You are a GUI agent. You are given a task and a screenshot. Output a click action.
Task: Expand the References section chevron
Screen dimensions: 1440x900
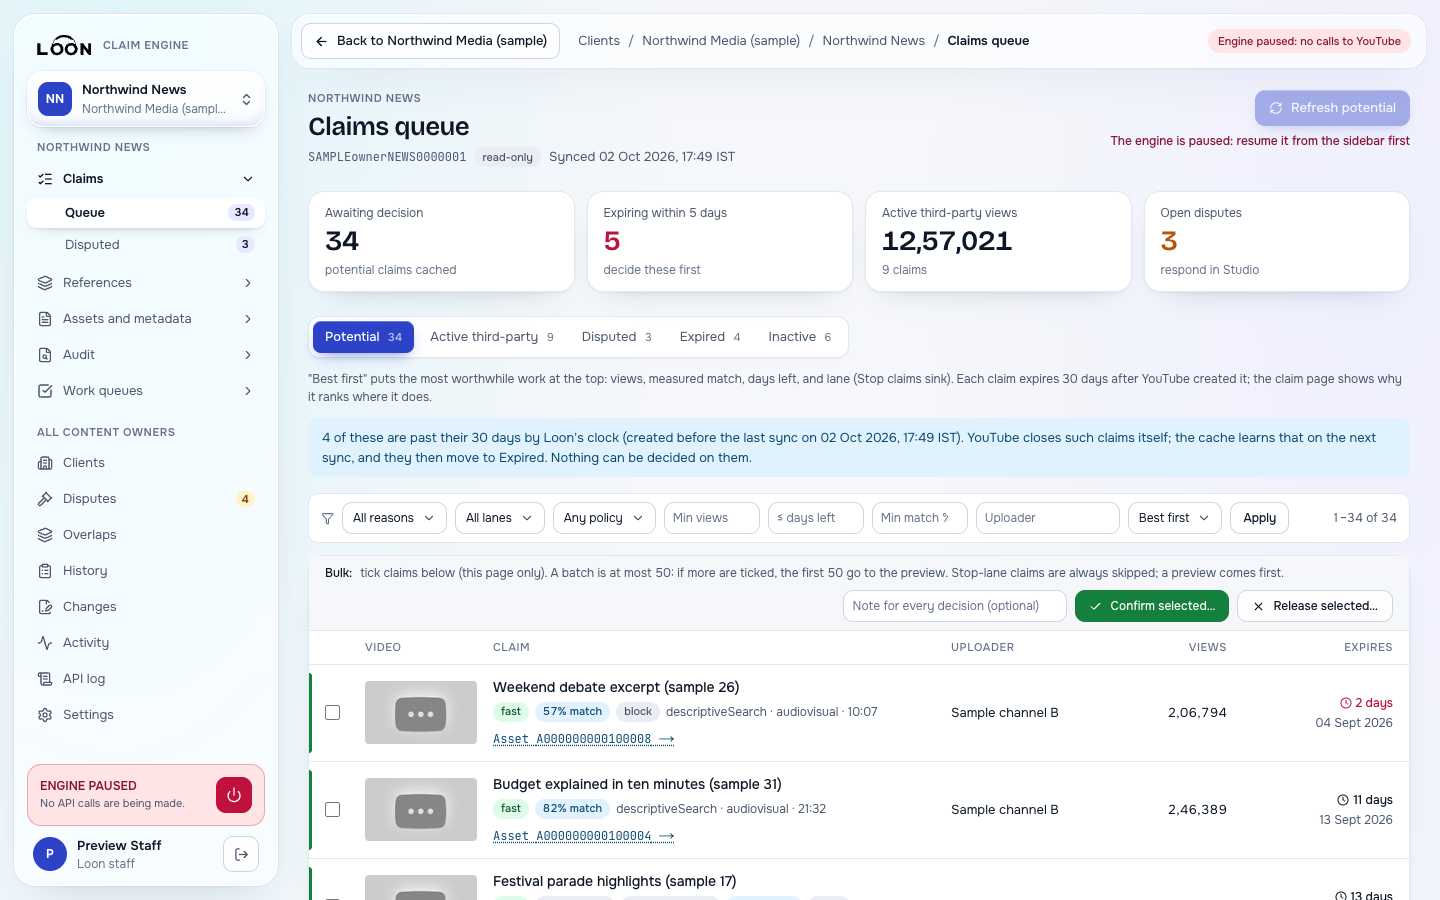tap(248, 283)
